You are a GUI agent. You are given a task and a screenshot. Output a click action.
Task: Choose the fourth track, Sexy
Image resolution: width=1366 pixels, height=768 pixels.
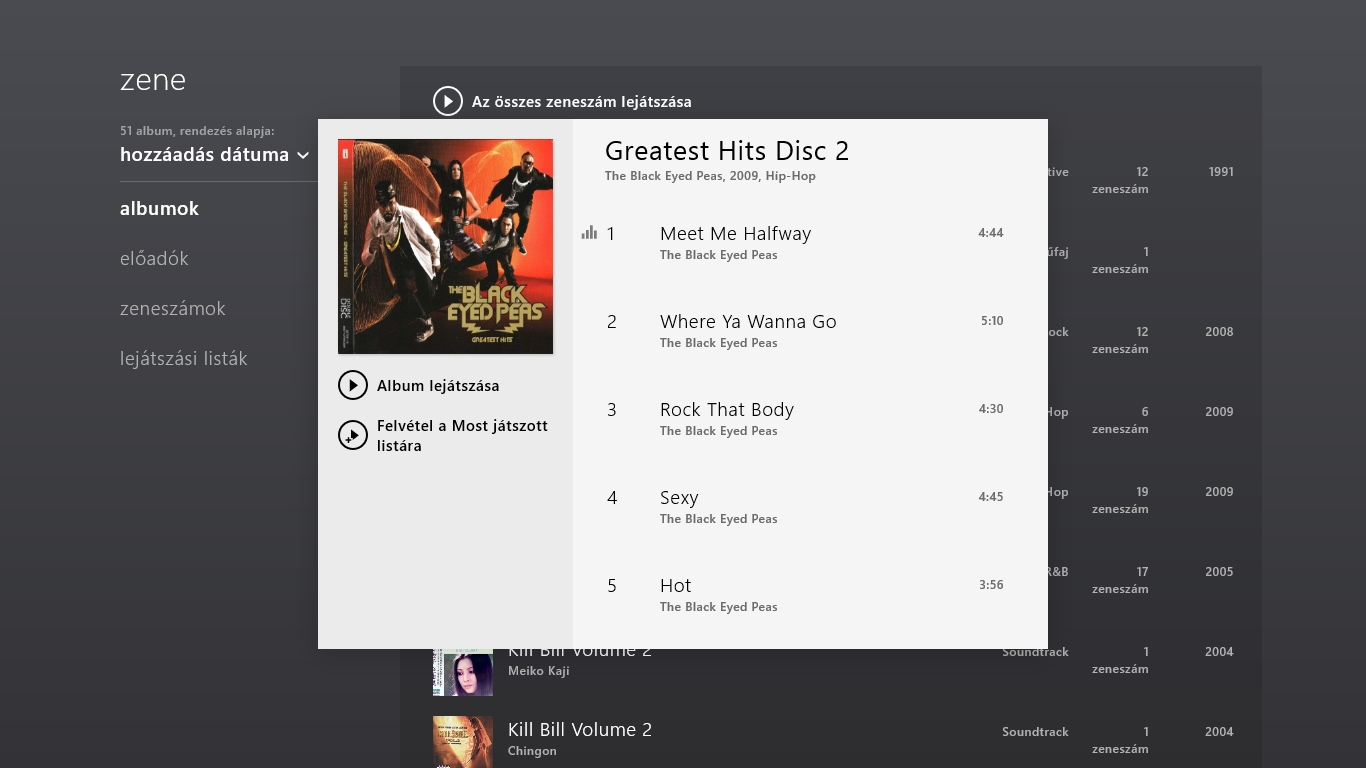pos(679,498)
